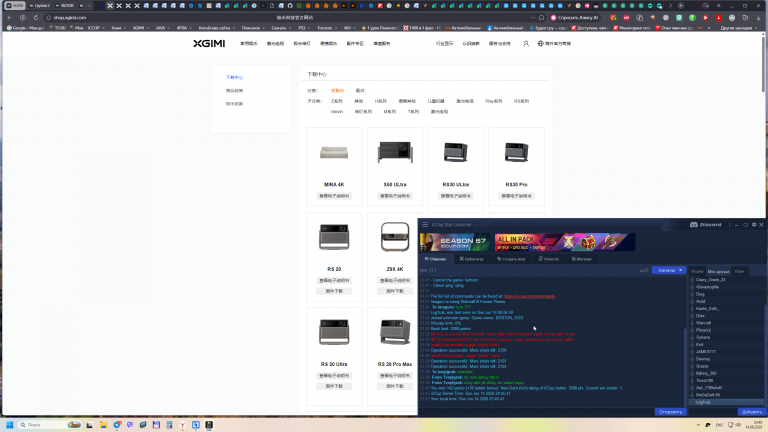768x432 pixels.
Task: Open the iCCup launcher hamburger menu
Action: (x=425, y=225)
